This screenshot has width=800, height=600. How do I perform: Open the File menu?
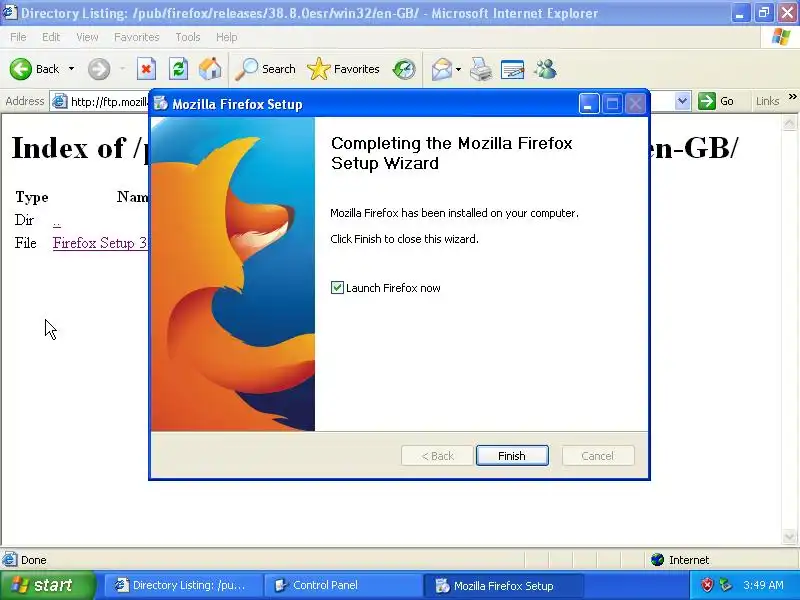pyautogui.click(x=18, y=37)
